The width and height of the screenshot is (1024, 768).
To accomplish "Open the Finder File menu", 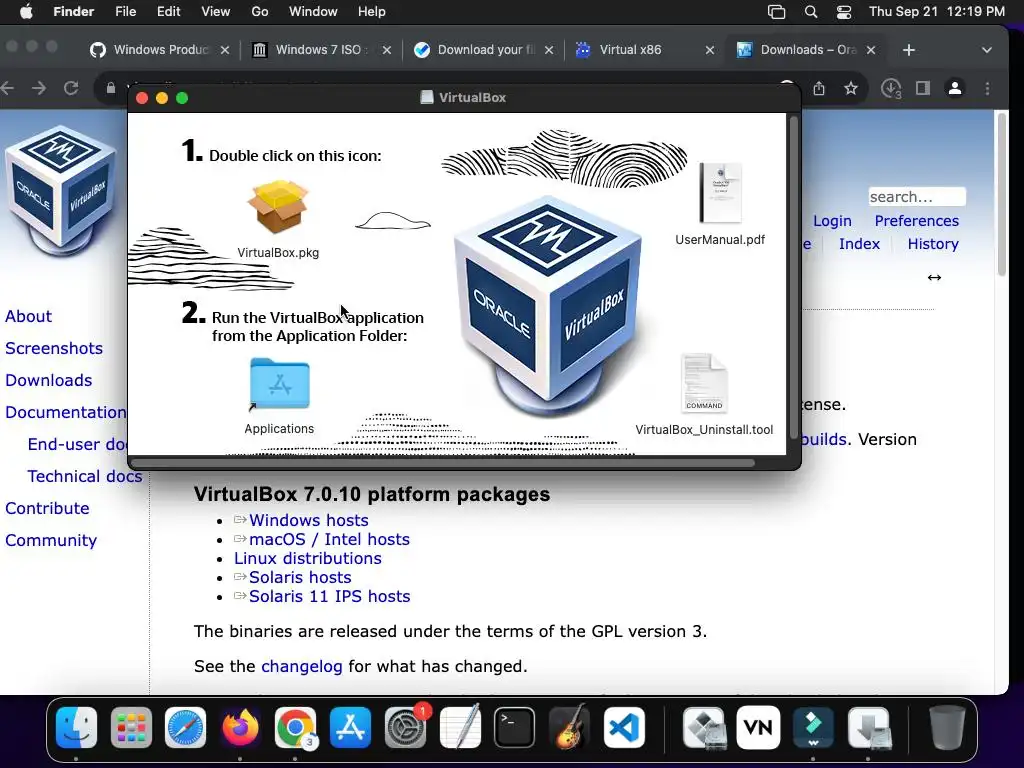I will [x=125, y=12].
